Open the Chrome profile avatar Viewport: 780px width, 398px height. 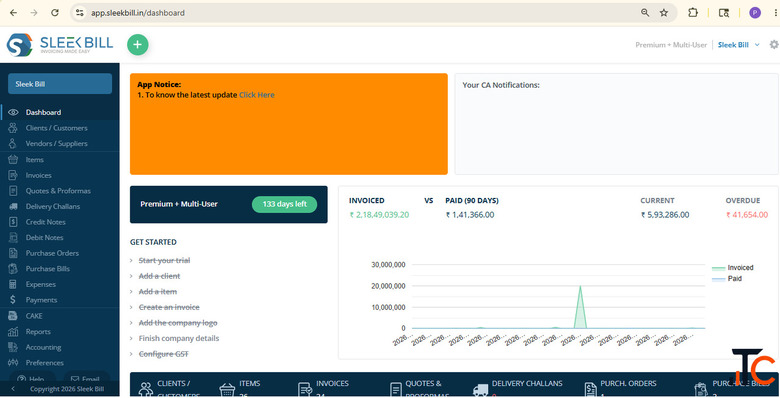click(x=755, y=13)
